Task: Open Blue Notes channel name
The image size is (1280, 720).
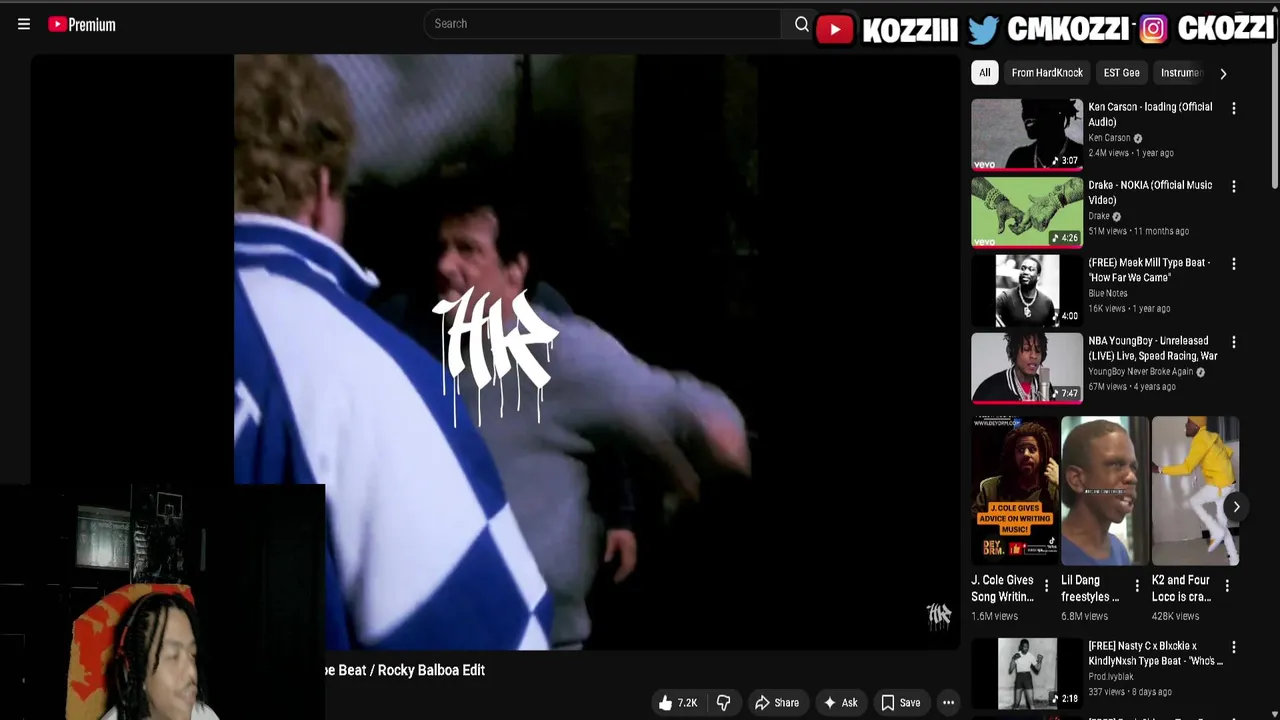Action: [1107, 293]
